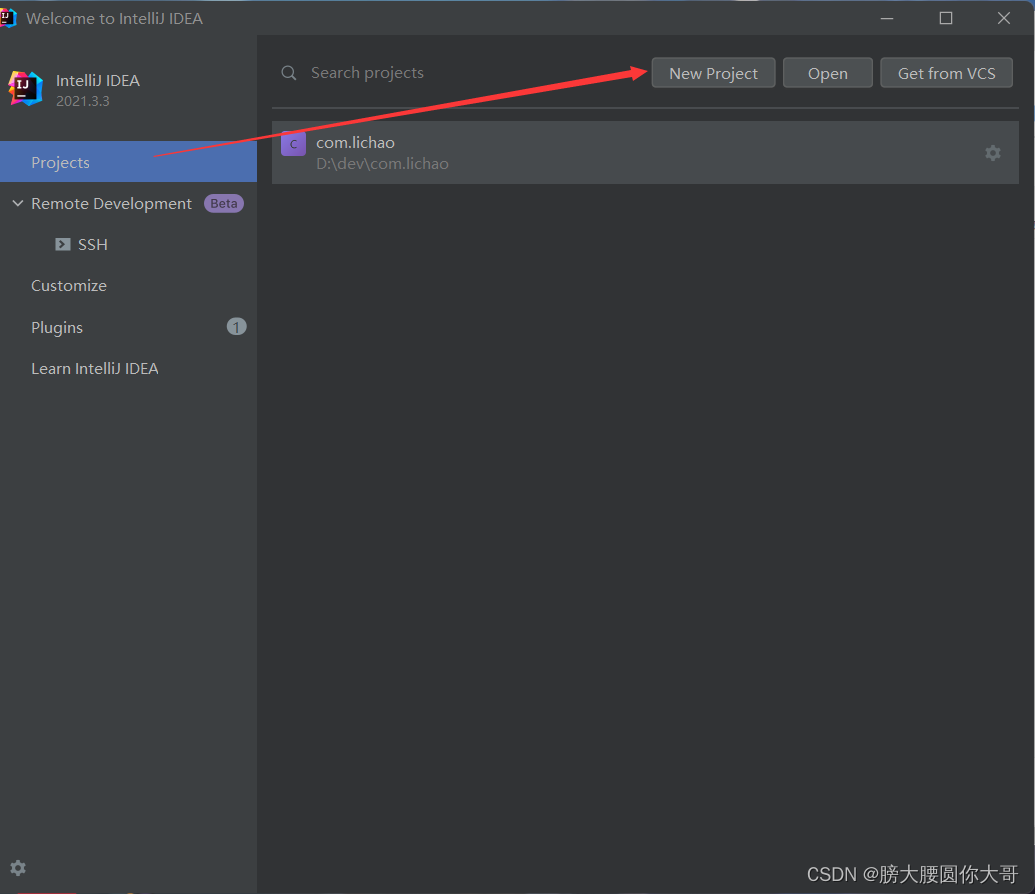Click the IntelliJ IDEA logo

click(x=26, y=88)
